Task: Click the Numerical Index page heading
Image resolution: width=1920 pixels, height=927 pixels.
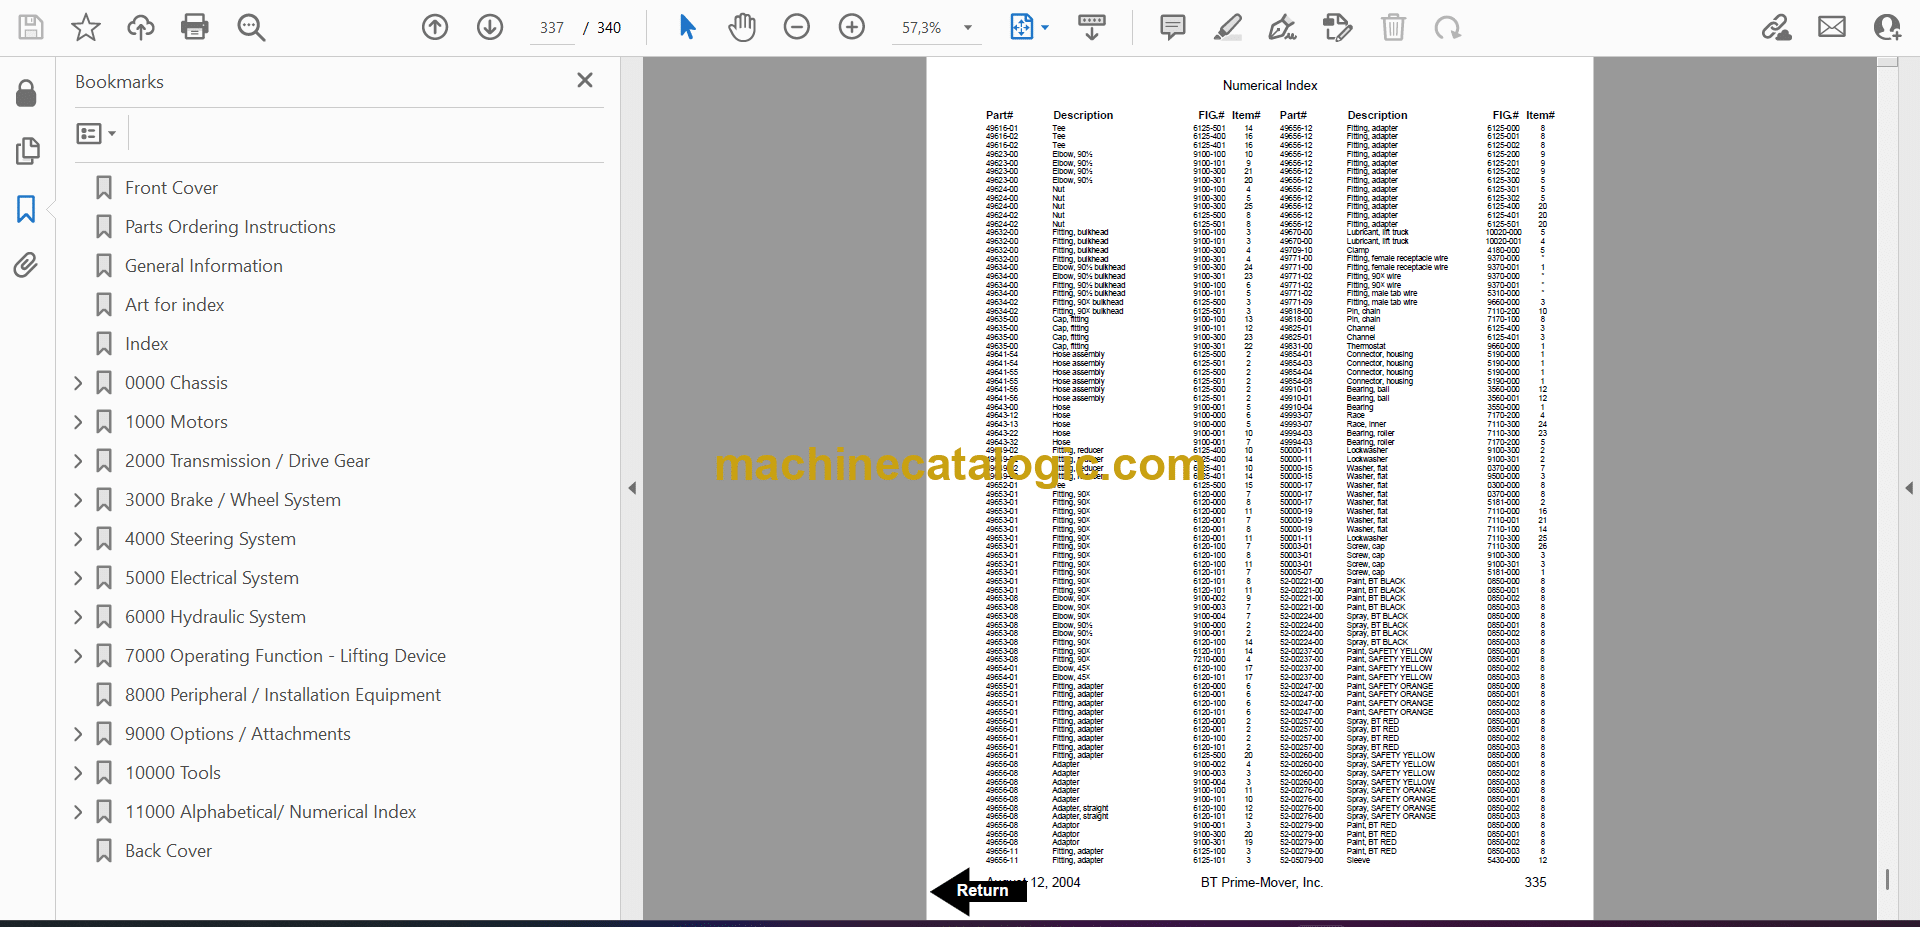Action: coord(1270,86)
